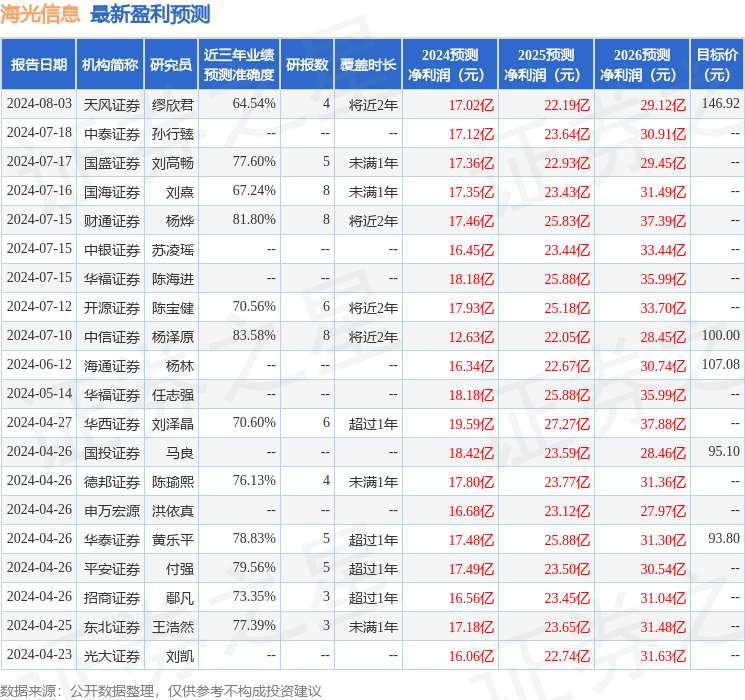
Task: Select 华泰证券 institution cell
Action: point(112,540)
